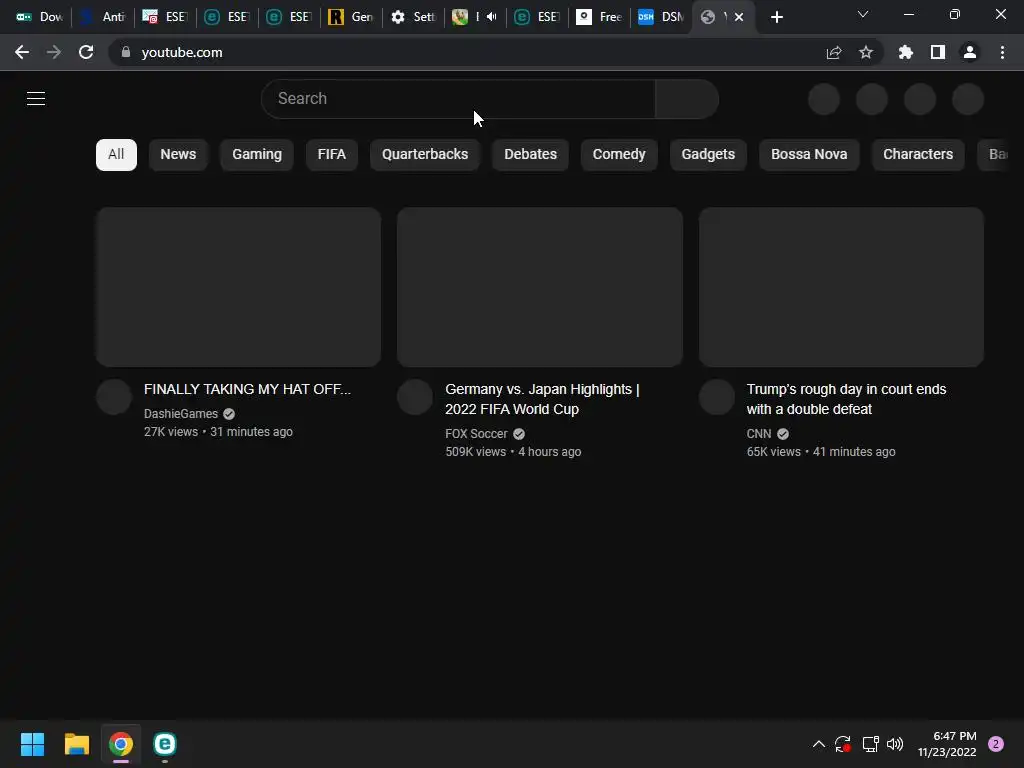This screenshot has height=768, width=1024.
Task: Select the Characters filter chip
Action: pyautogui.click(x=918, y=155)
